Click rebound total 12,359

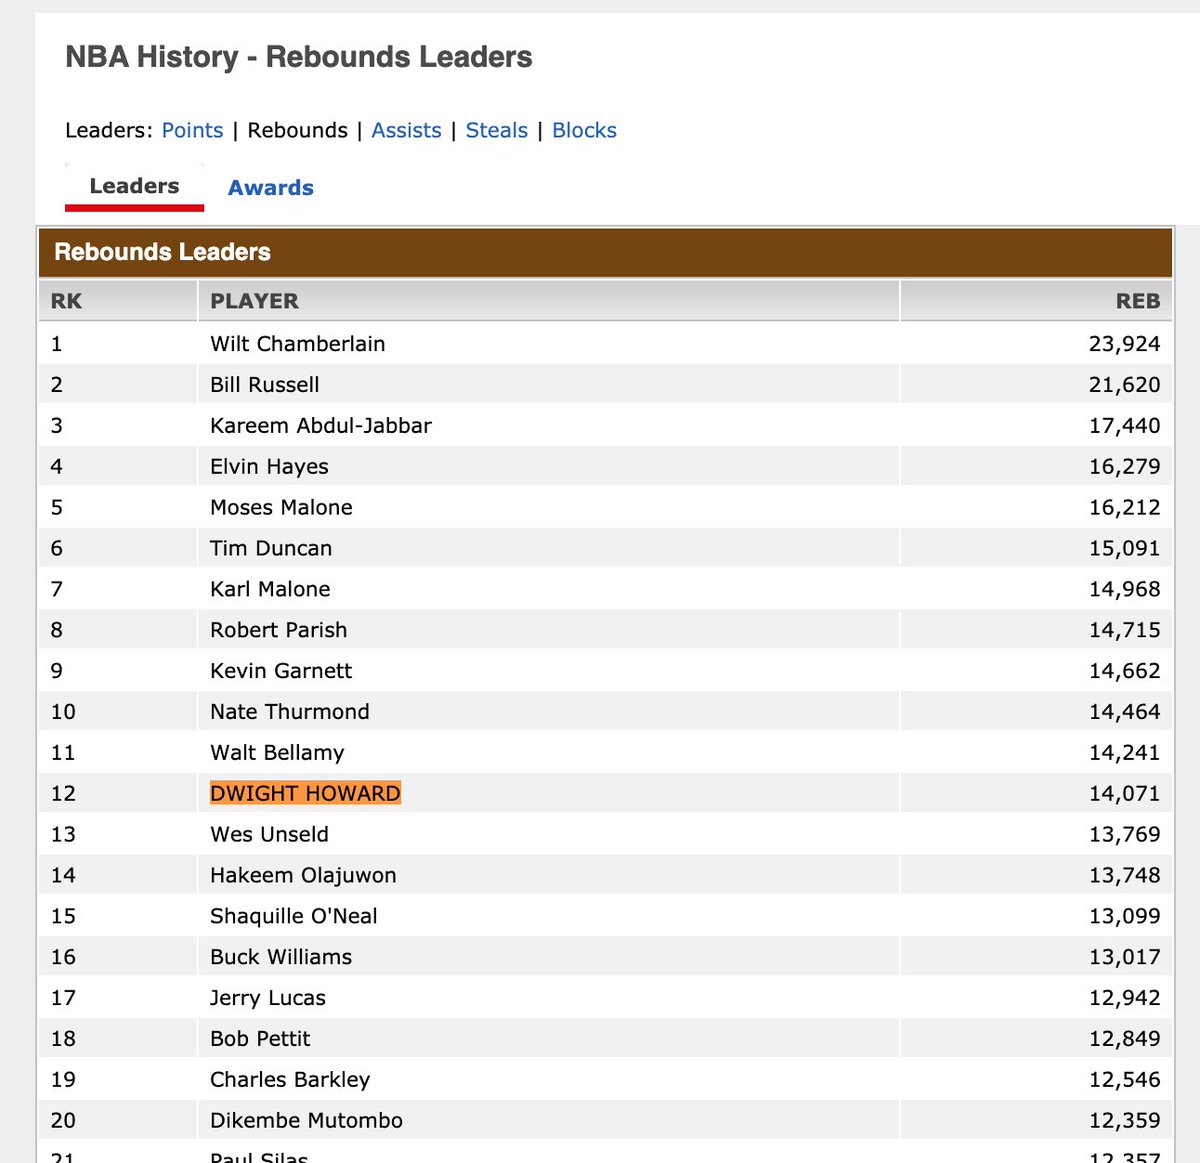click(1124, 1121)
